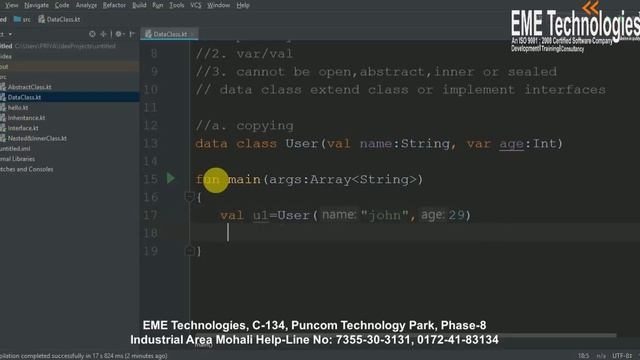
Task: Open the Build menu
Action: pyautogui.click(x=139, y=5)
